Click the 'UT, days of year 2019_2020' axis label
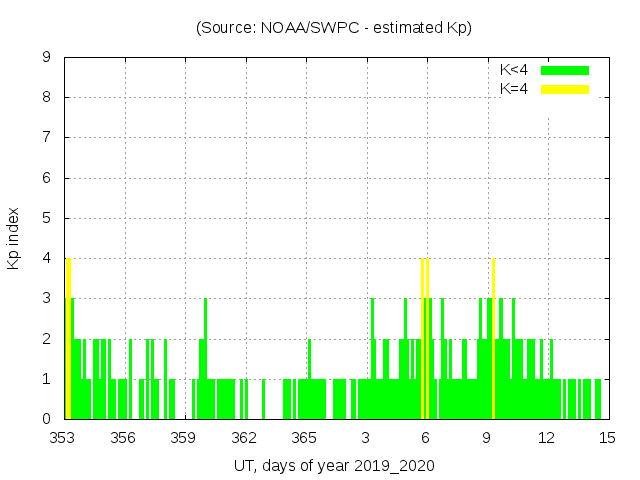This screenshot has width=640, height=480. tap(334, 466)
